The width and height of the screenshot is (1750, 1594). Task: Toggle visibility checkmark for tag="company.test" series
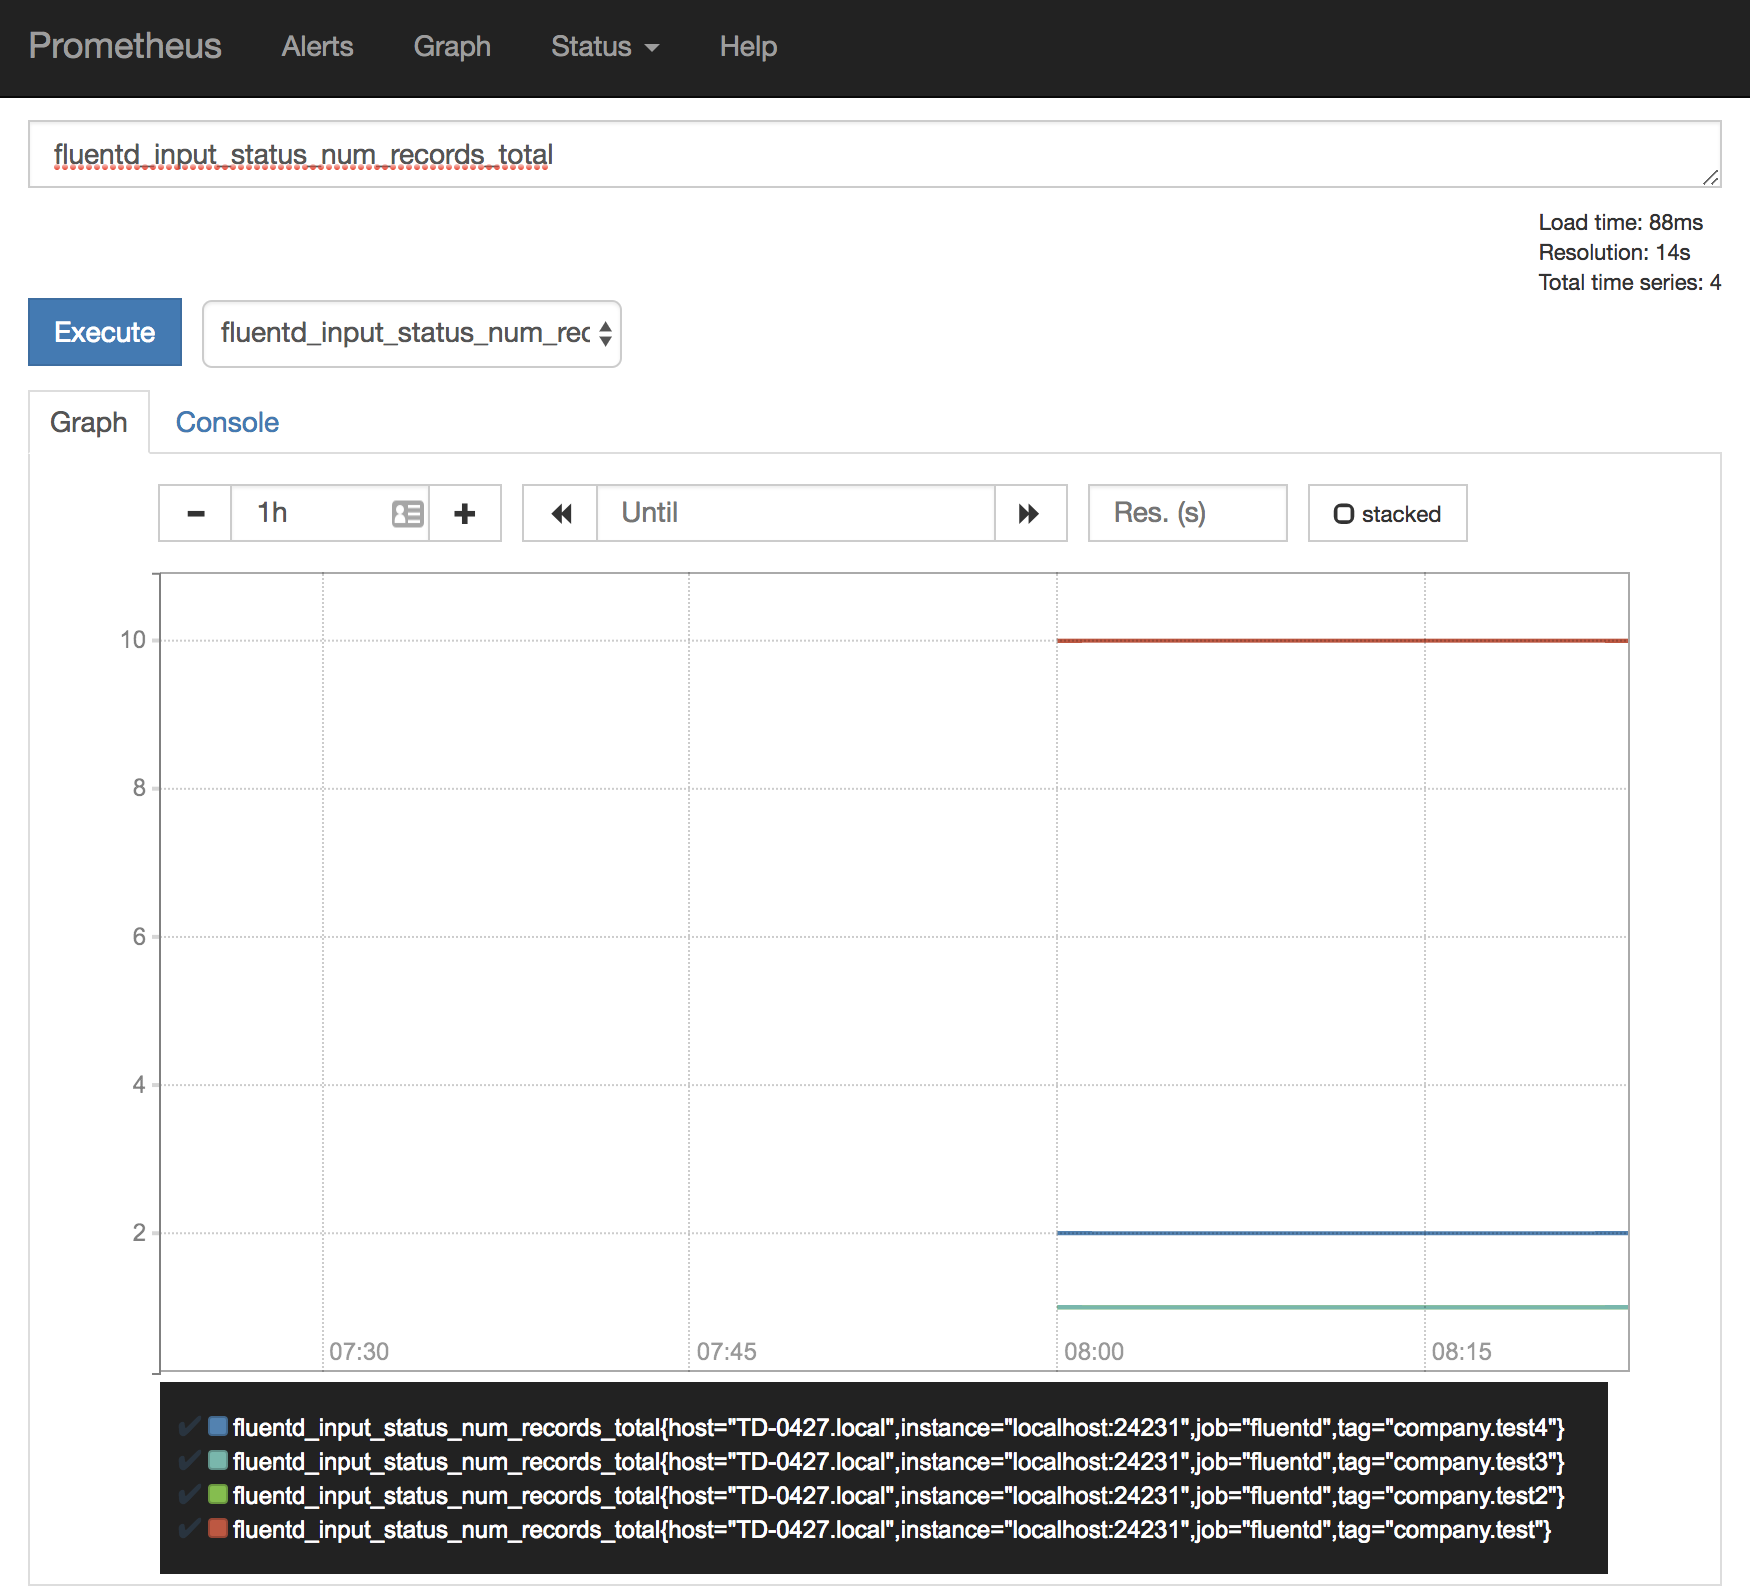coord(188,1529)
